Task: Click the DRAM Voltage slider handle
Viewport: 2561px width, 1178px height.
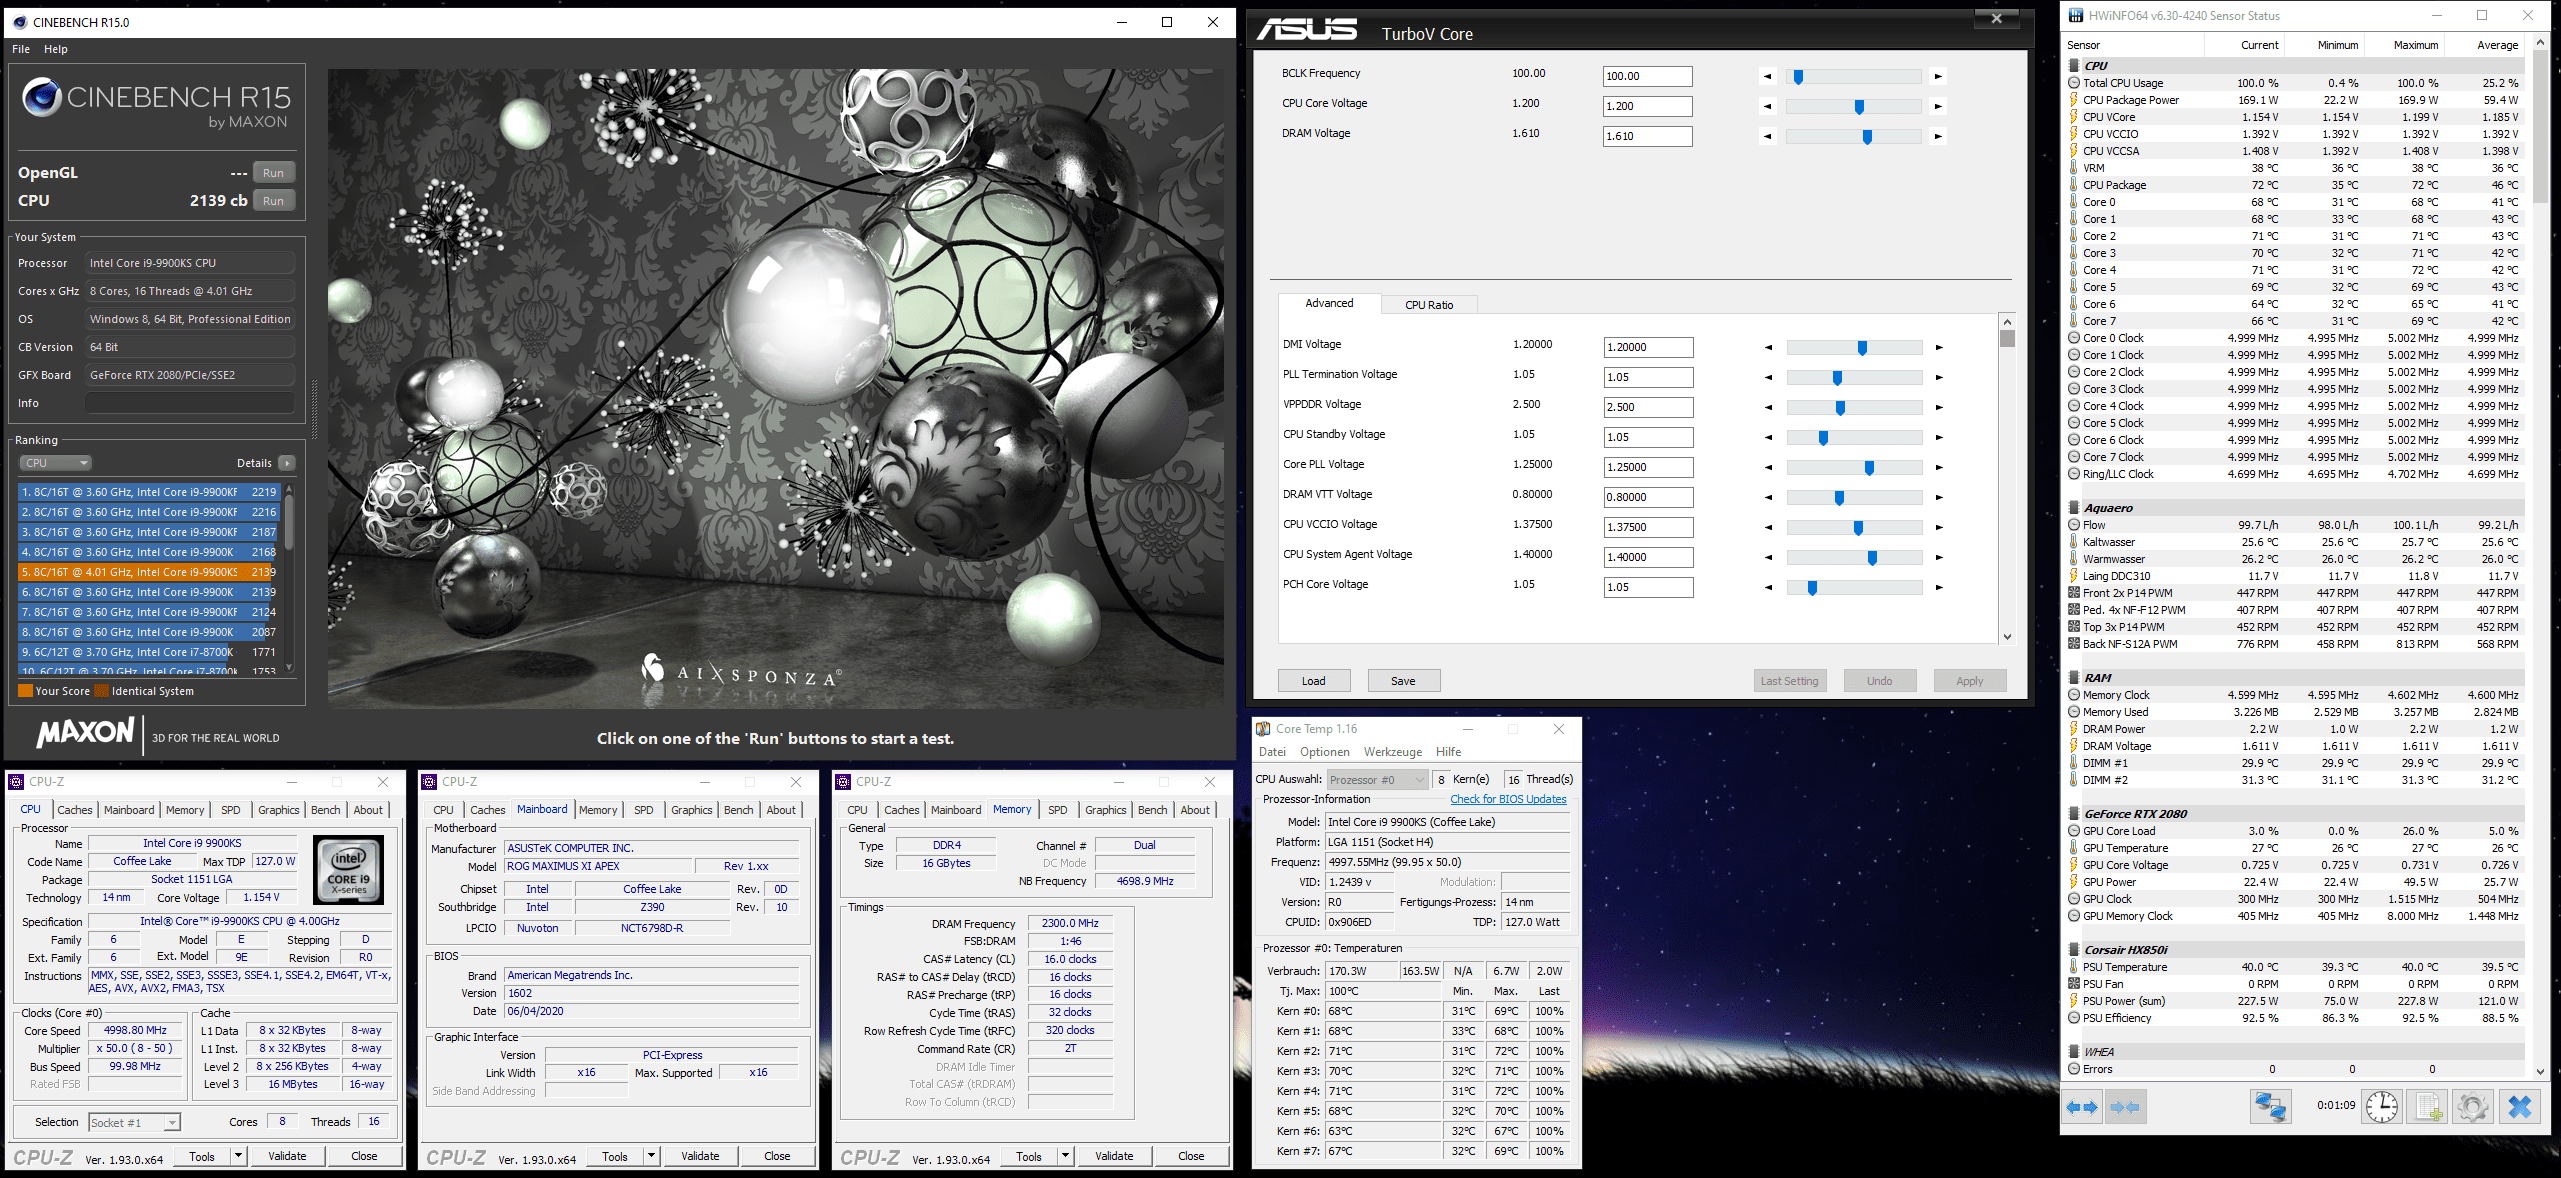Action: 1867,136
